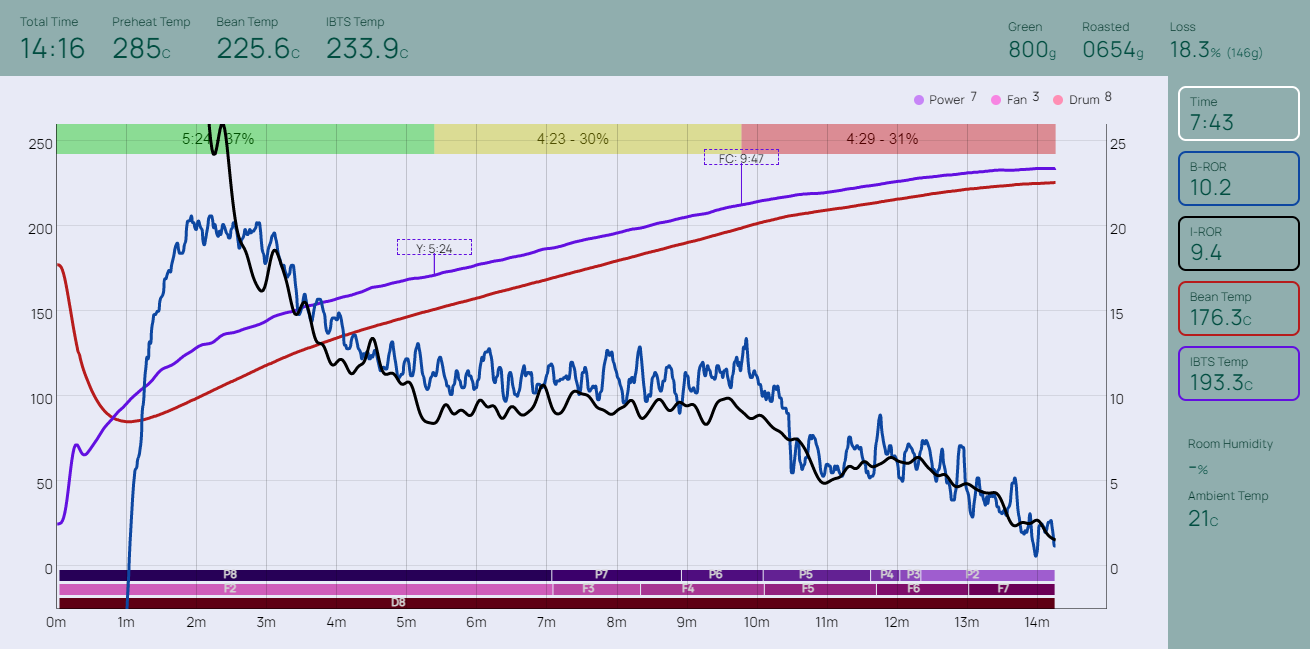Screen dimensions: 1310x649
Task: Select the green 5:24 drying phase bar
Action: coord(245,139)
